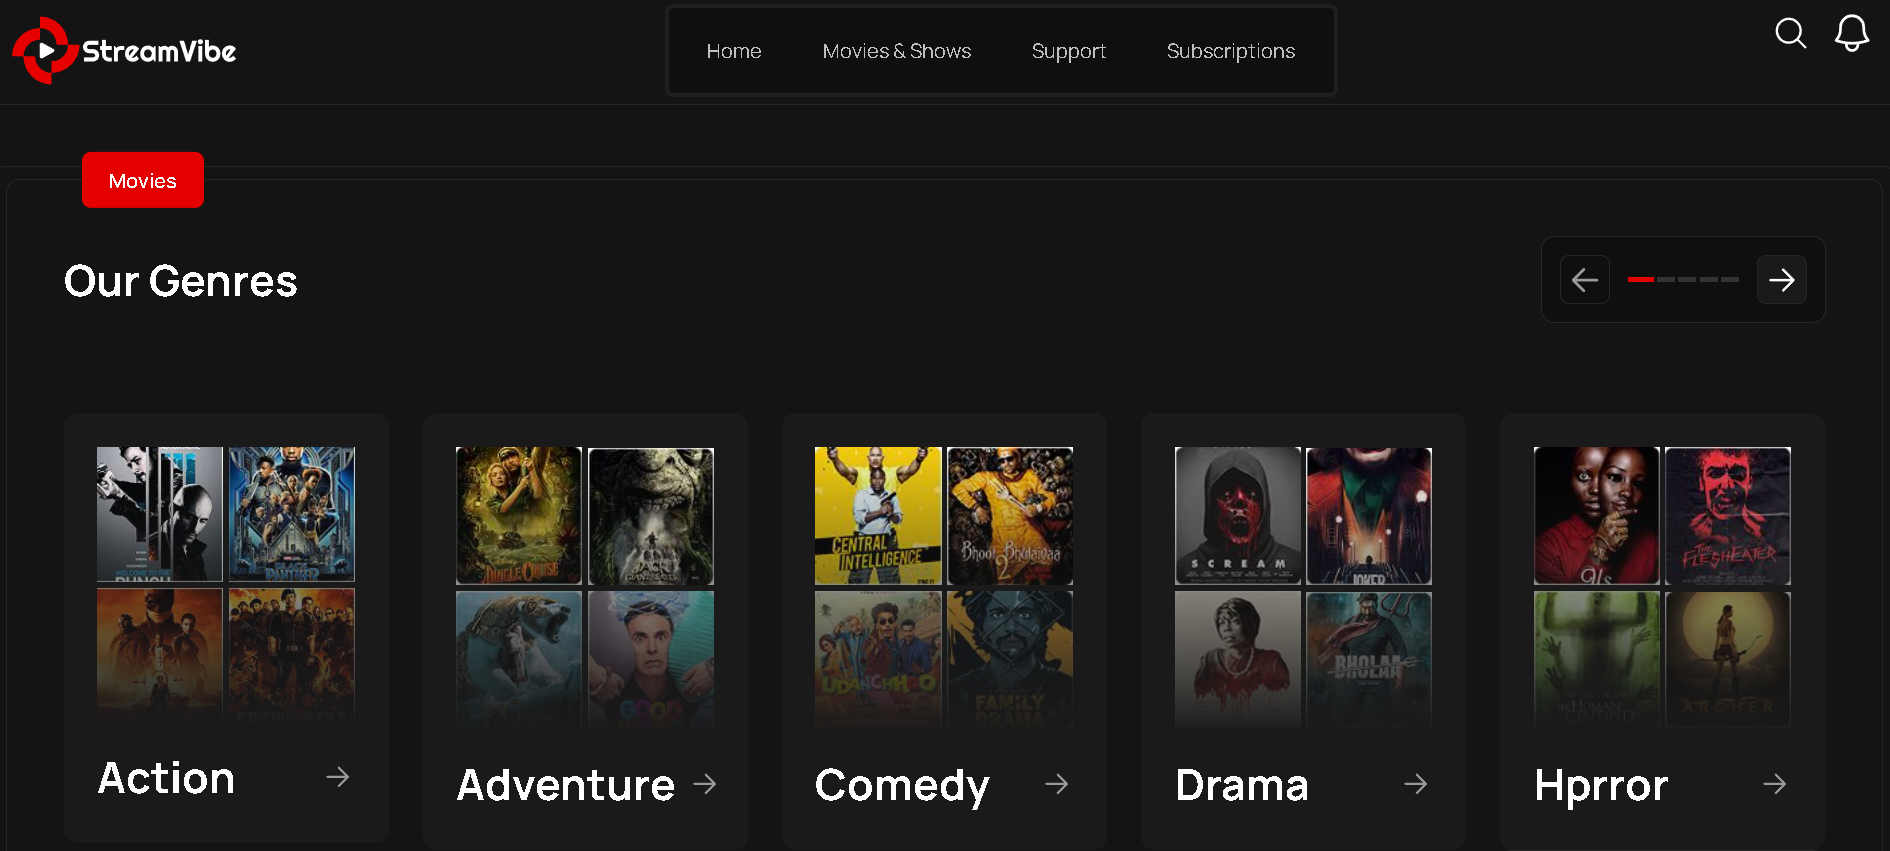Open the Home nav item
Screen dimensions: 1890x851
(x=734, y=51)
